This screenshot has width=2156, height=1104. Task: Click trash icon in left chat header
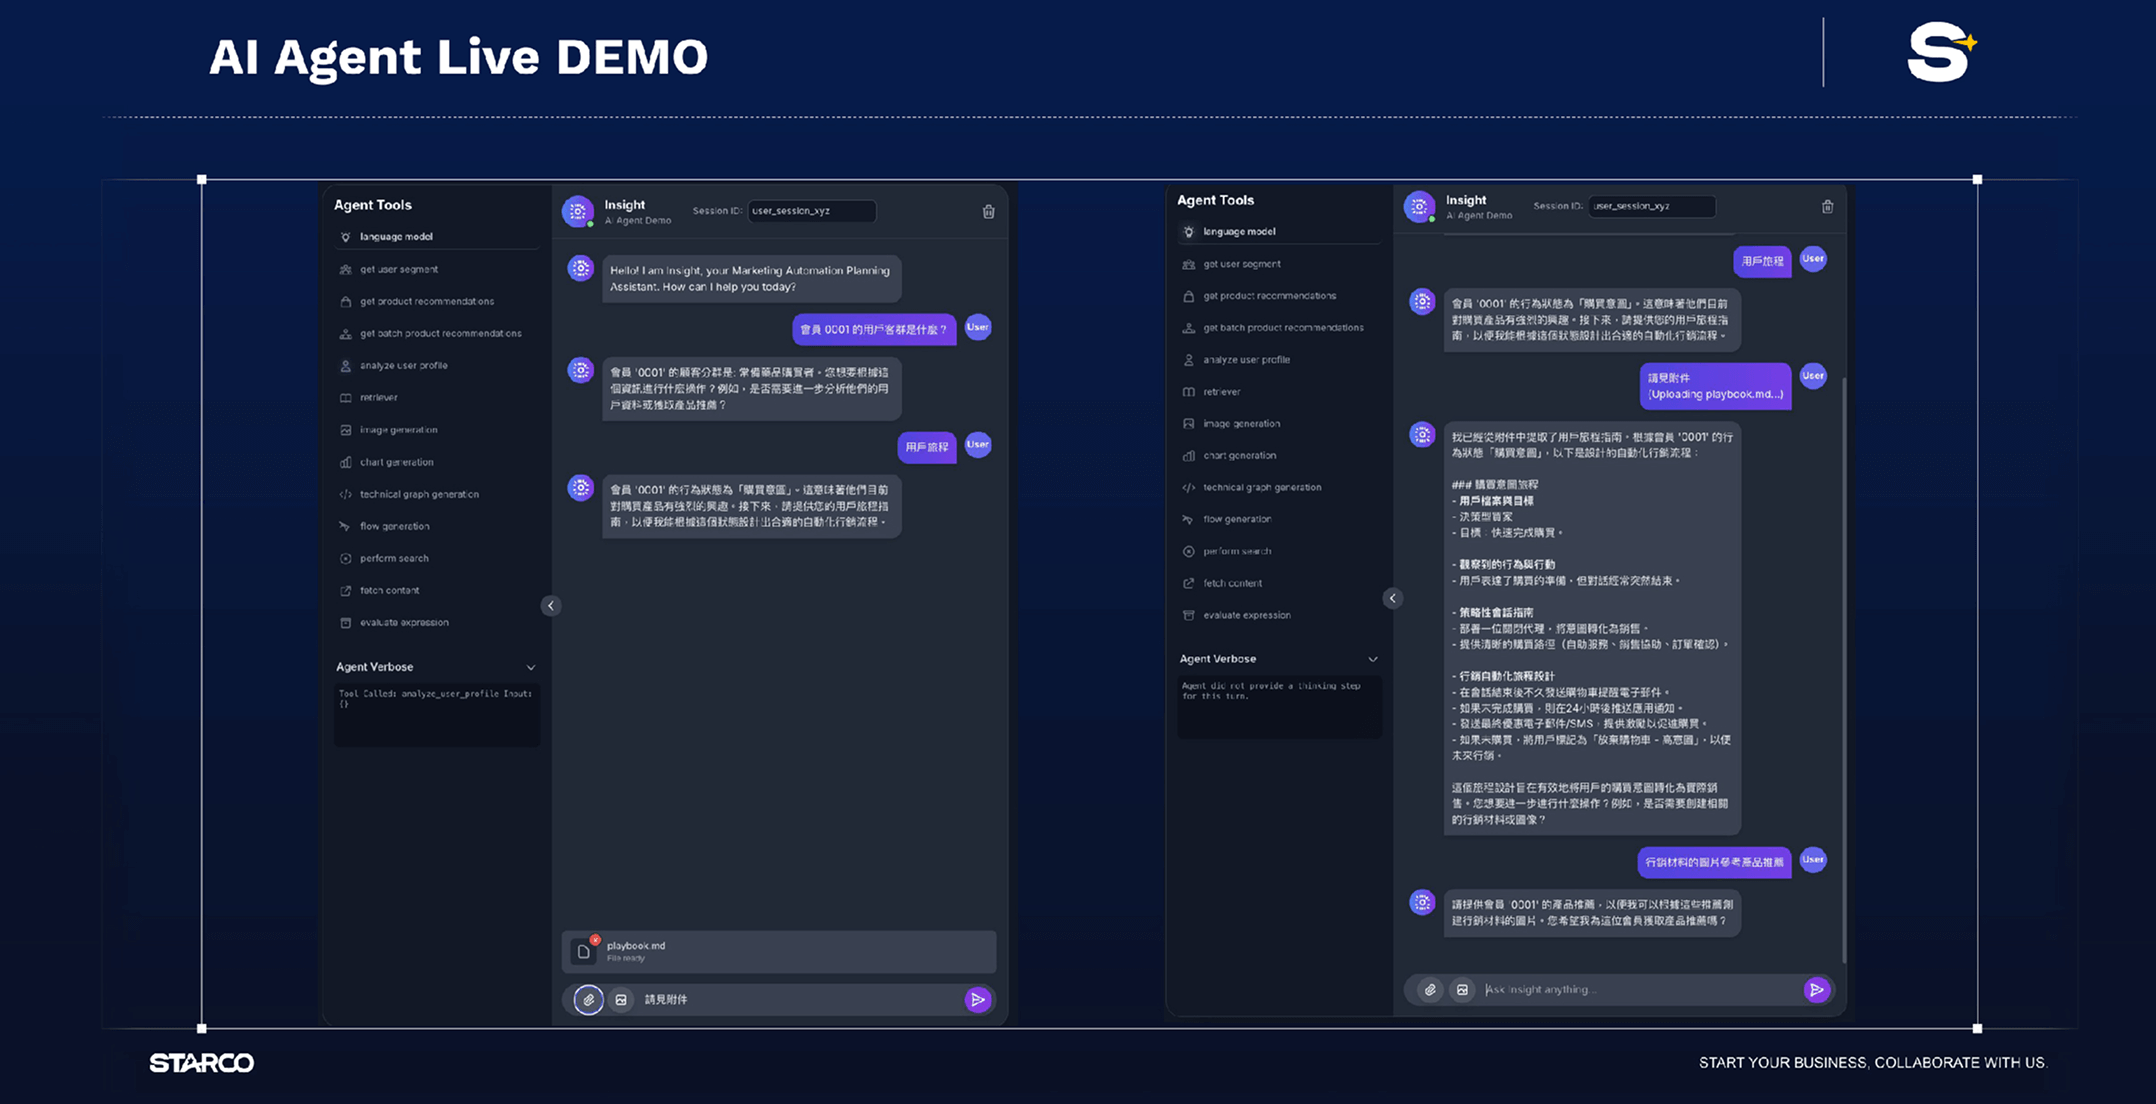click(x=988, y=211)
